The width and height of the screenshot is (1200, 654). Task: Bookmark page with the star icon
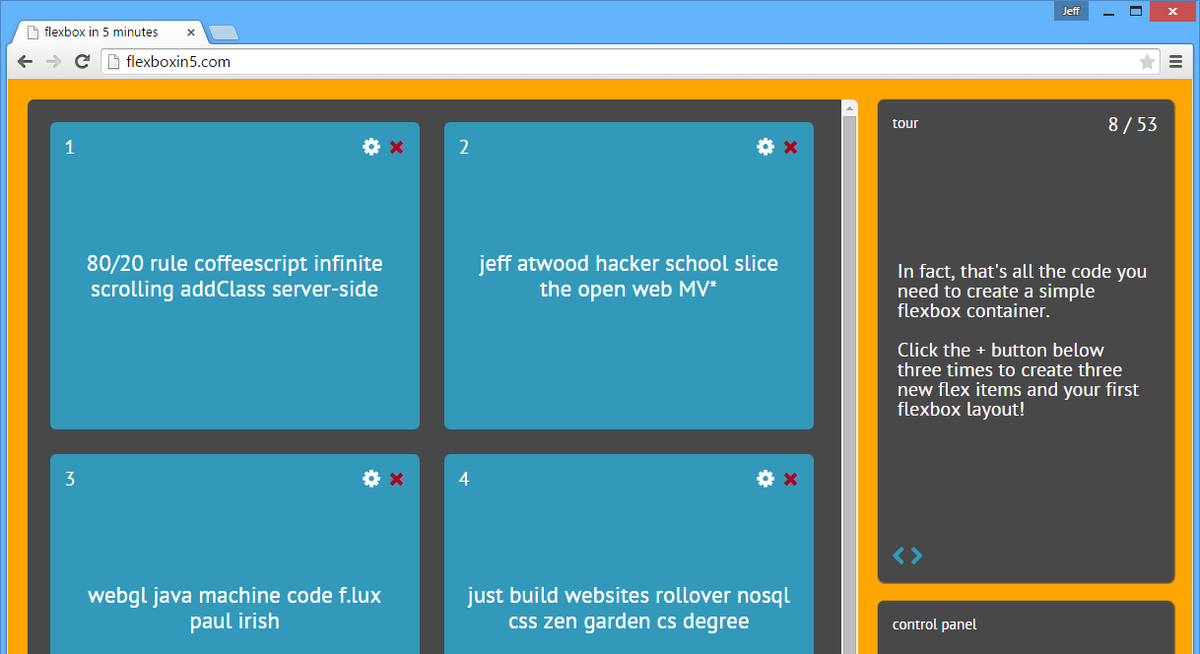coord(1147,62)
